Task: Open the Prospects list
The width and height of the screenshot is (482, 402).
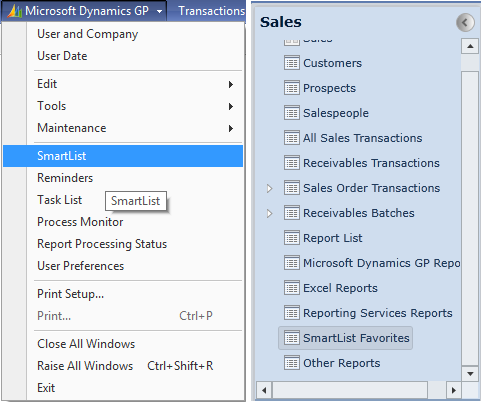Action: [x=329, y=88]
